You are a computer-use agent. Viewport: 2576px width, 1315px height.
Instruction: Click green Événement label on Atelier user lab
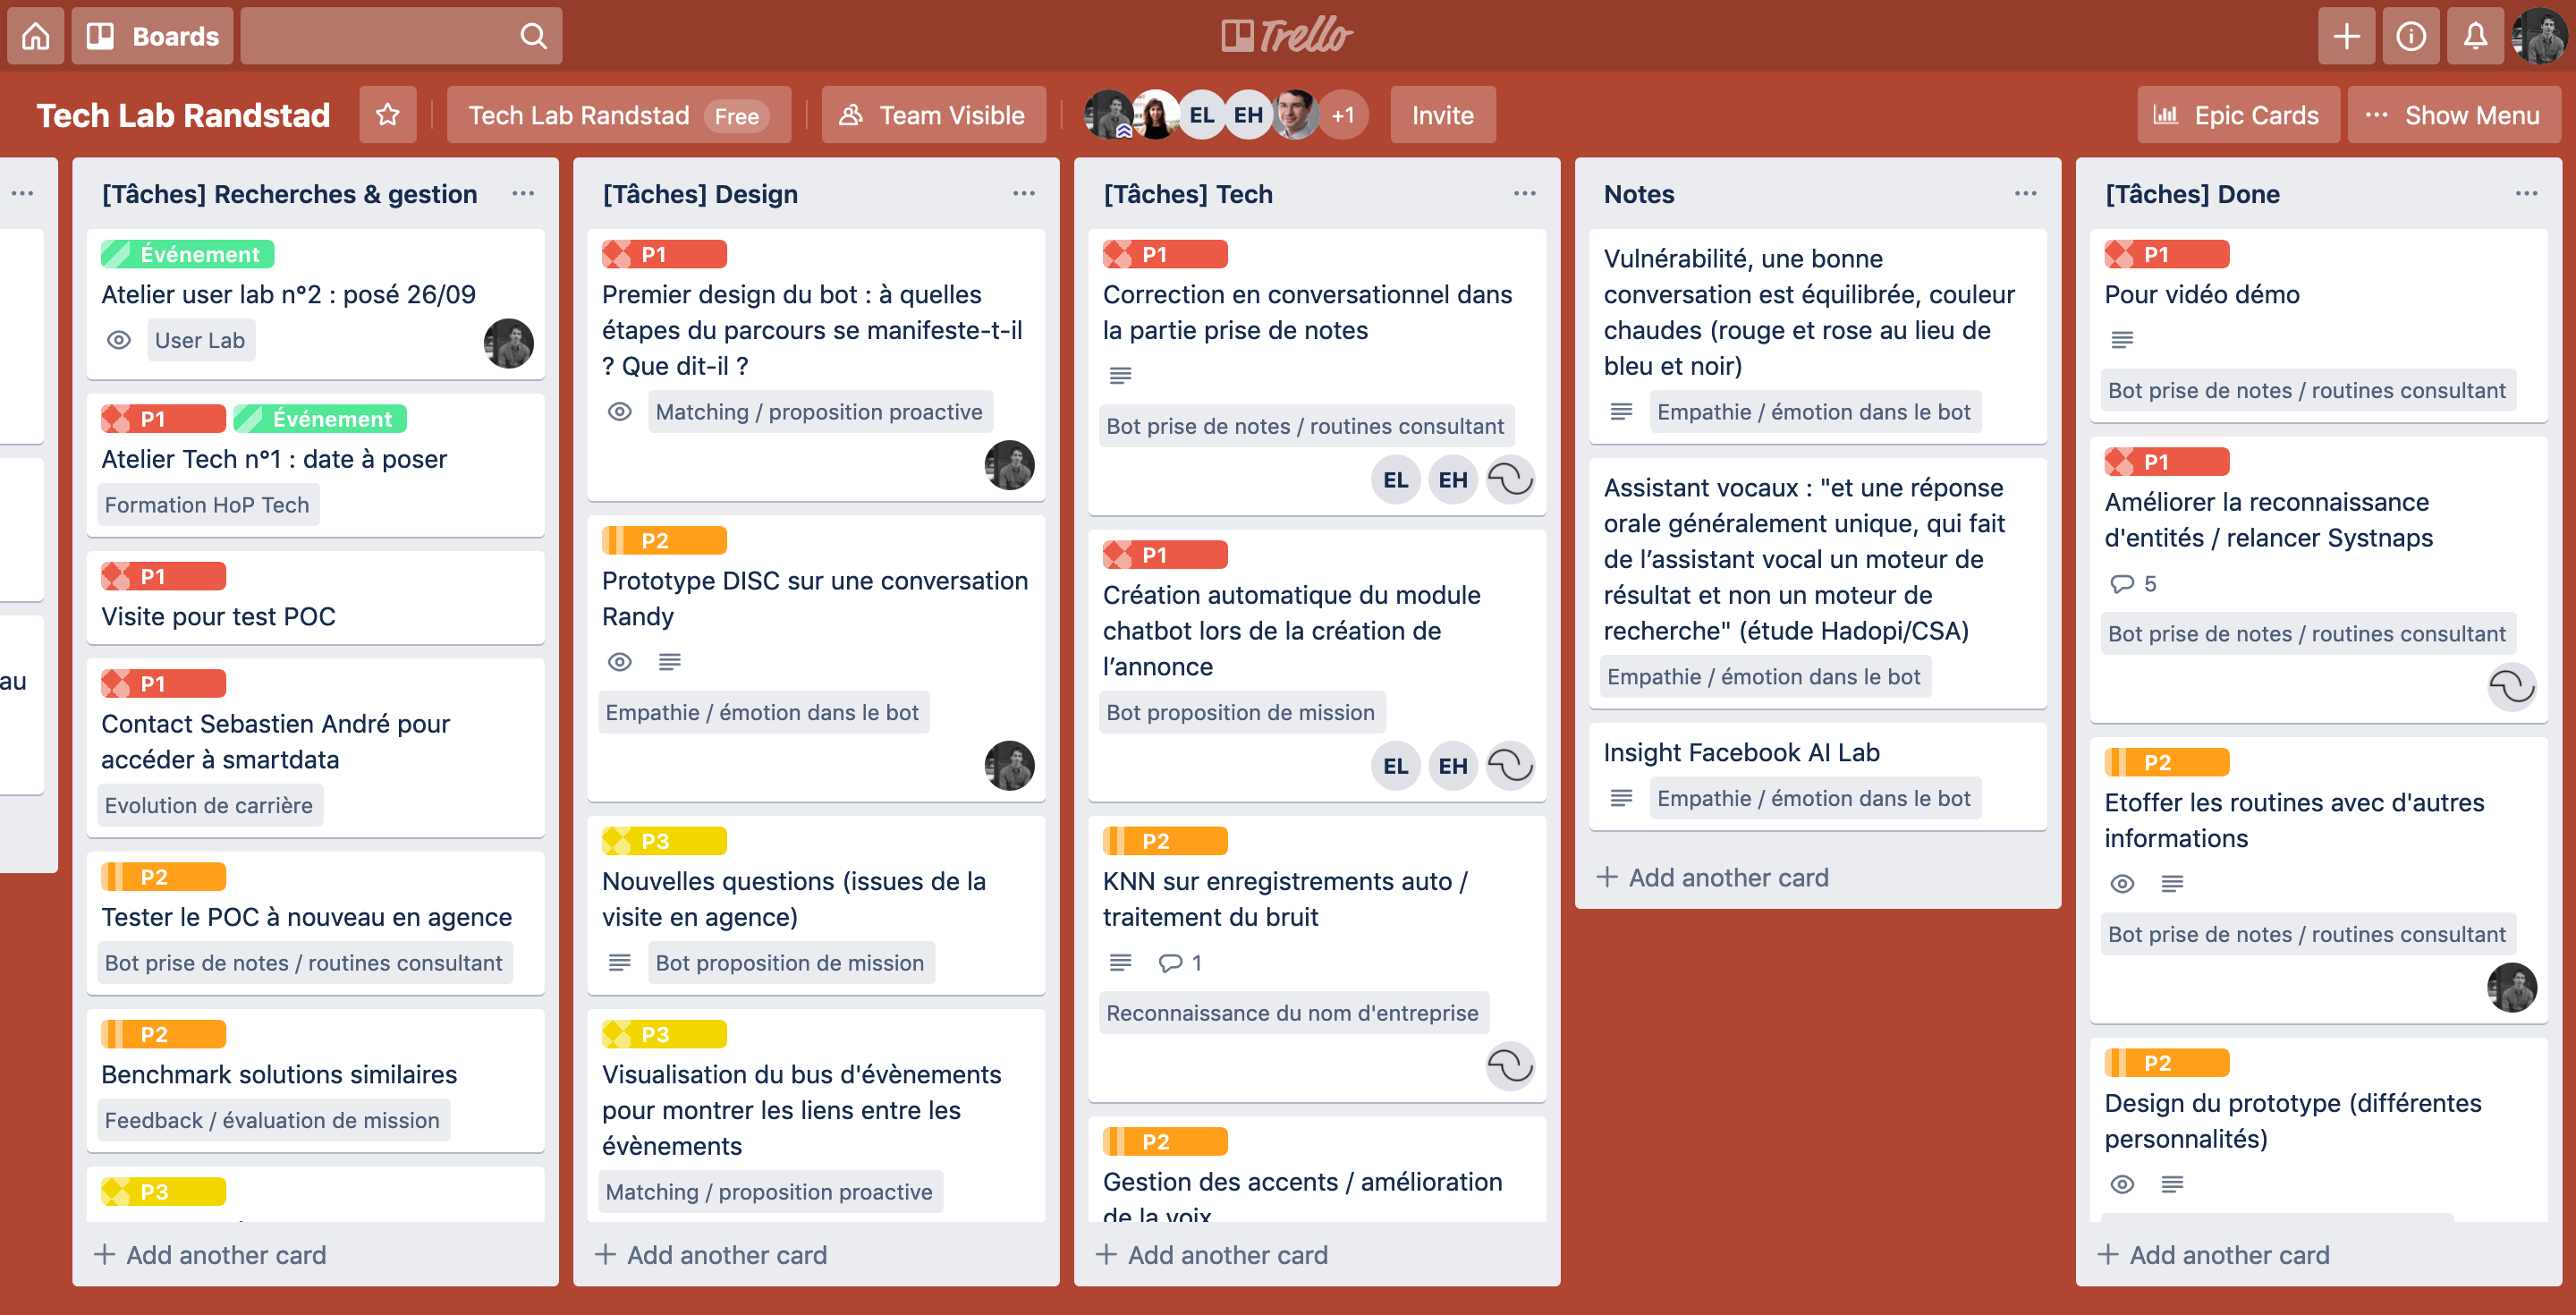coord(188,254)
